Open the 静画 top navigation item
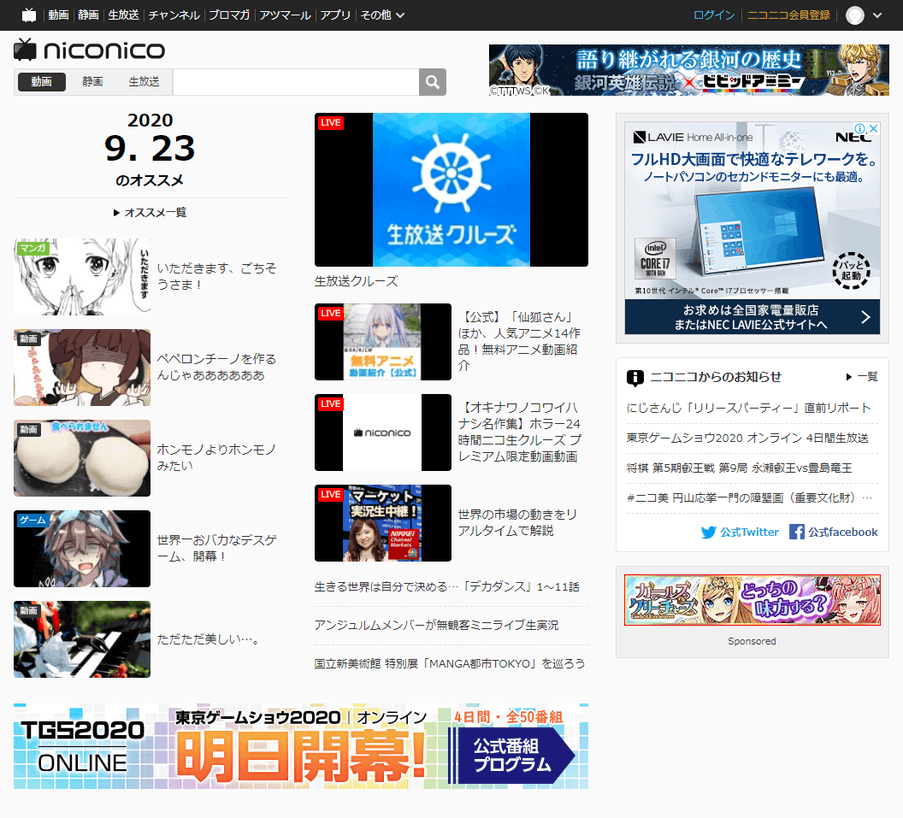 pyautogui.click(x=88, y=15)
